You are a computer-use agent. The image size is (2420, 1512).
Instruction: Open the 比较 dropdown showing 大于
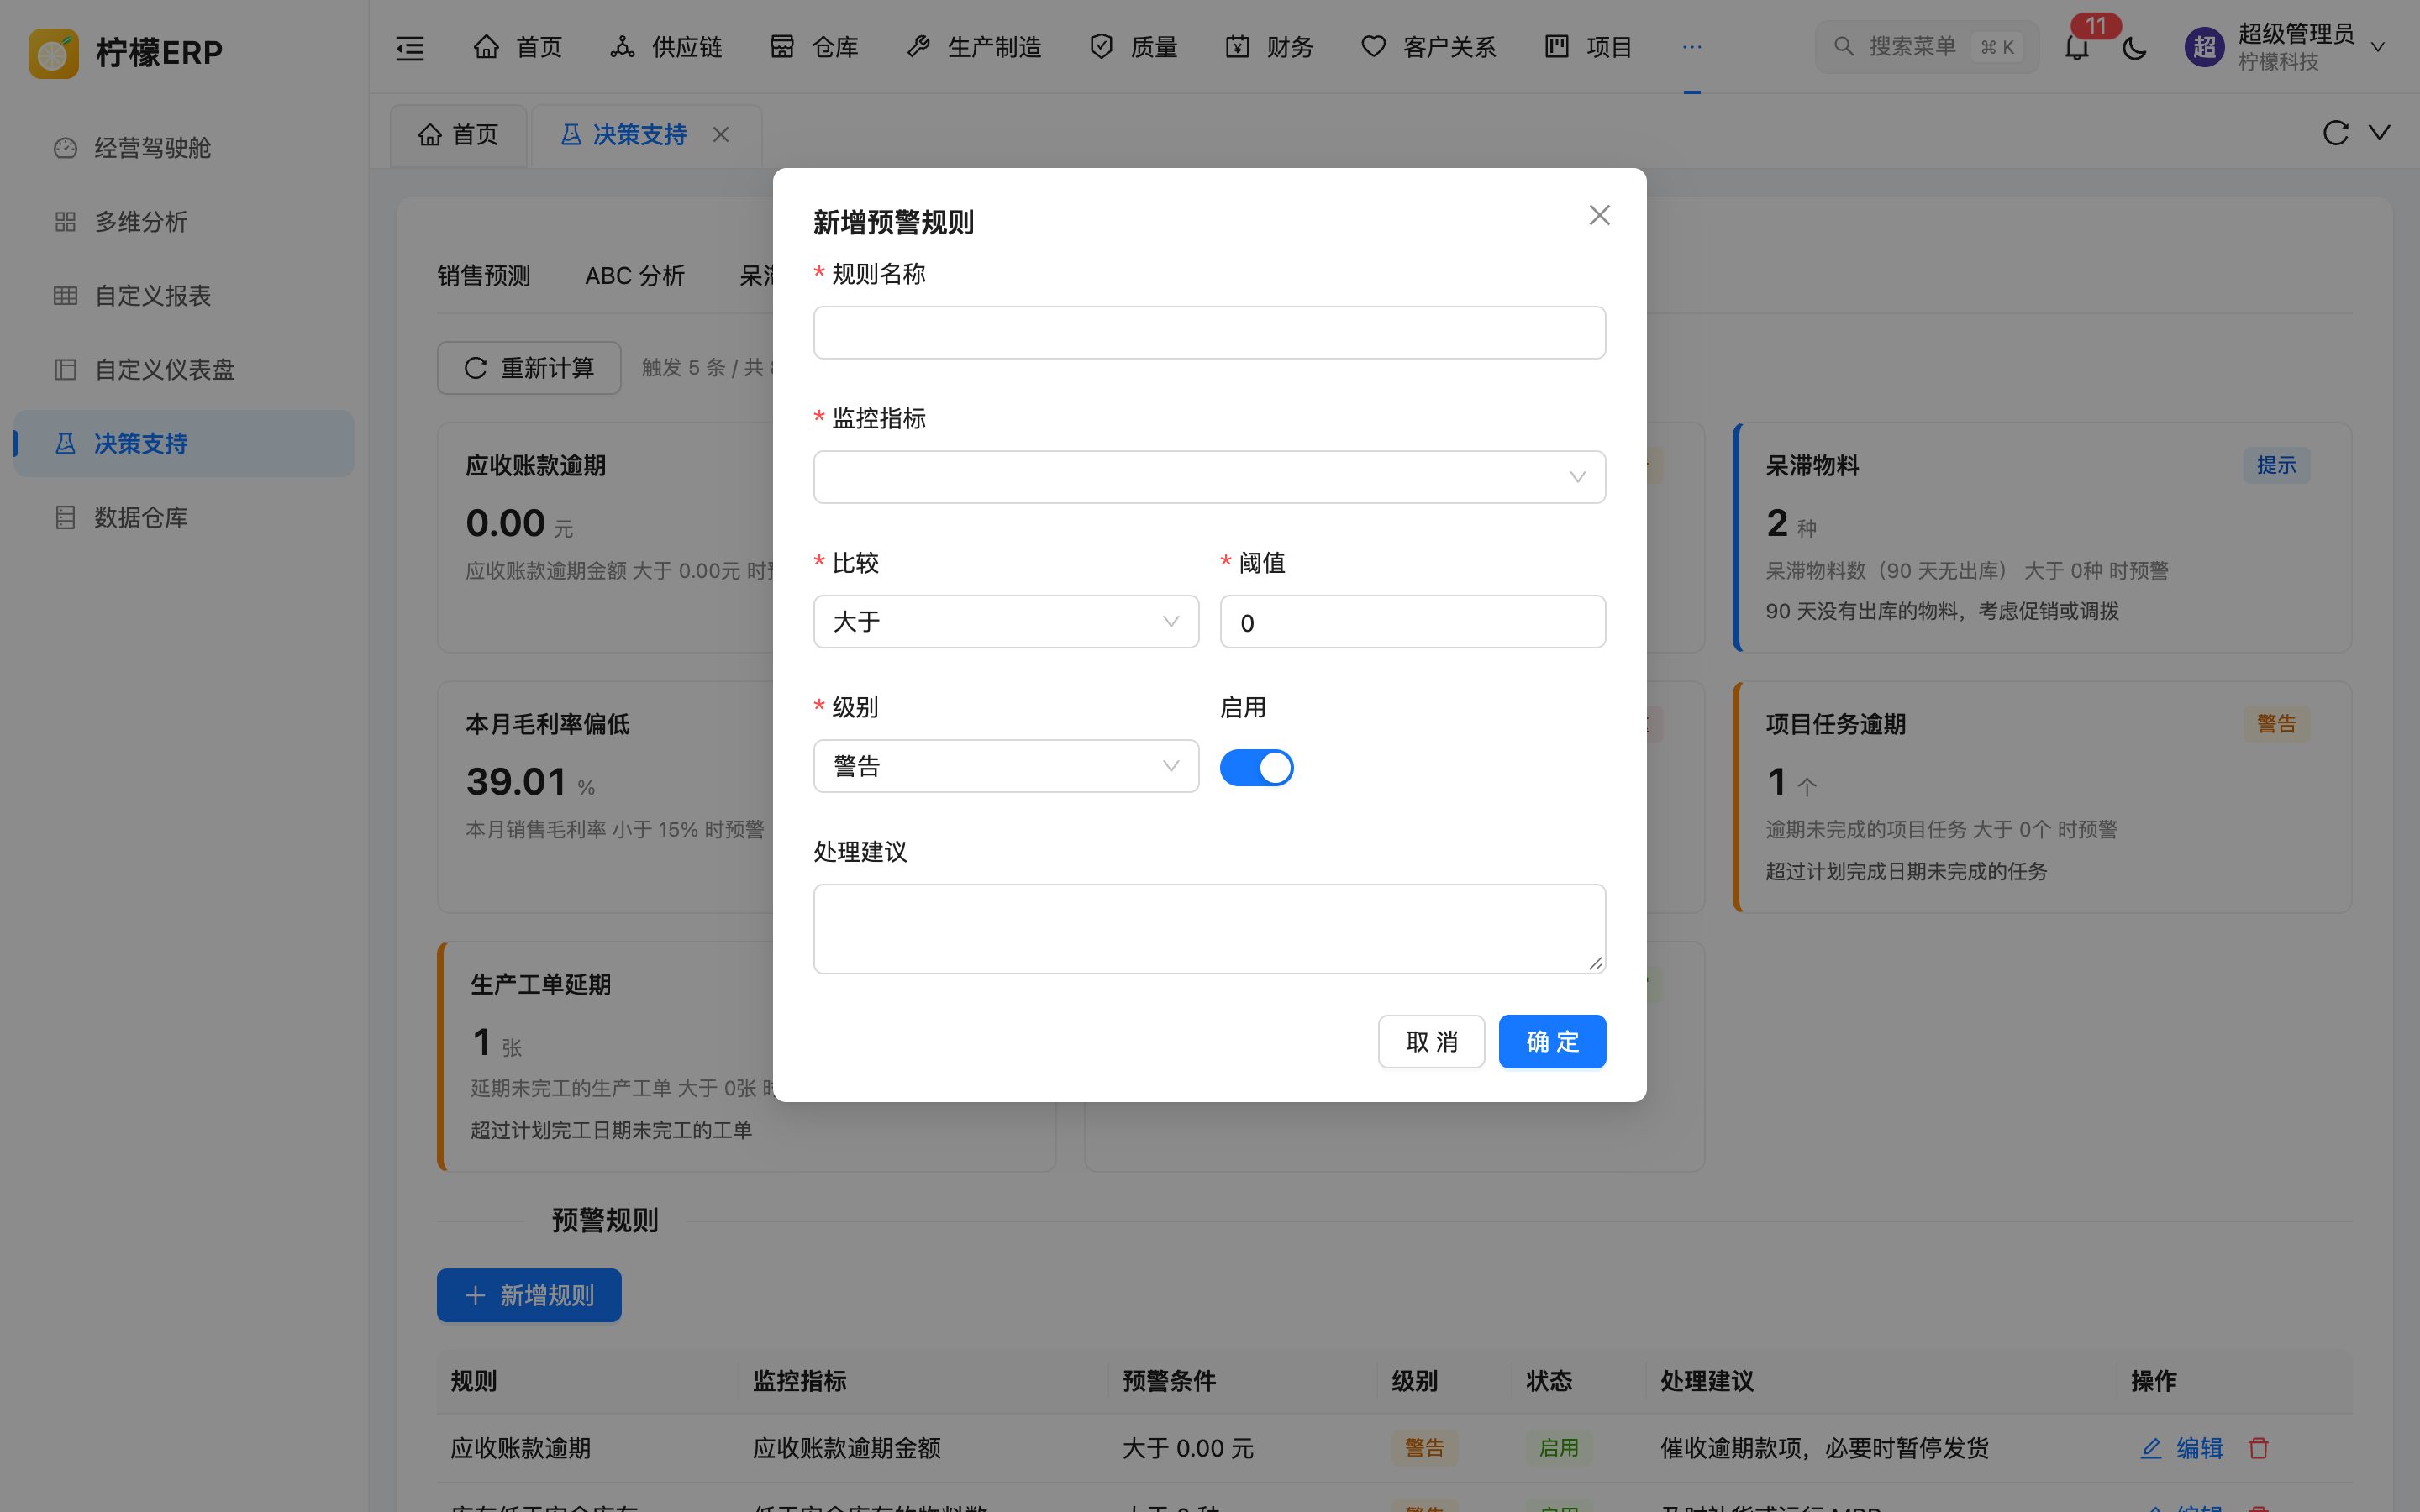click(1006, 622)
